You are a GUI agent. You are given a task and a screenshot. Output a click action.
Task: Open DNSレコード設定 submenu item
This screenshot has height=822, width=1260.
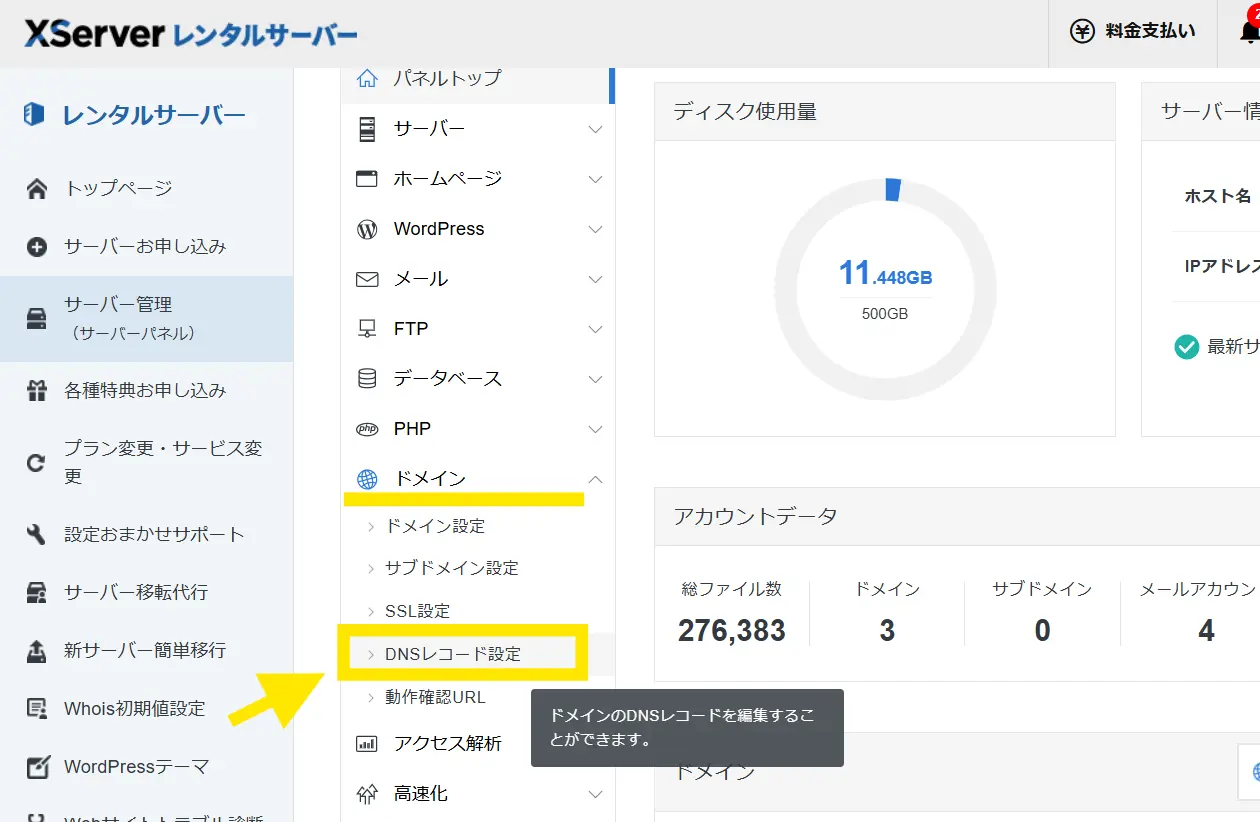453,654
